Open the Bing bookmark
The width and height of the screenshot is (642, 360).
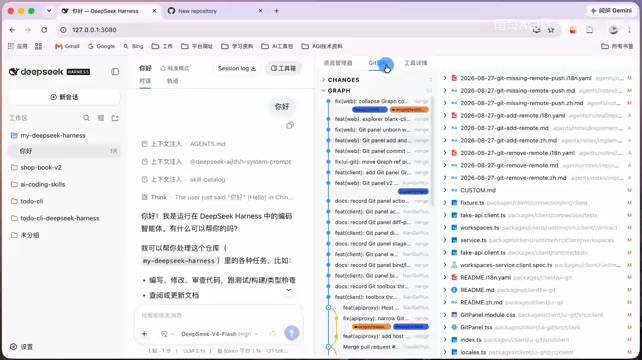(x=133, y=46)
